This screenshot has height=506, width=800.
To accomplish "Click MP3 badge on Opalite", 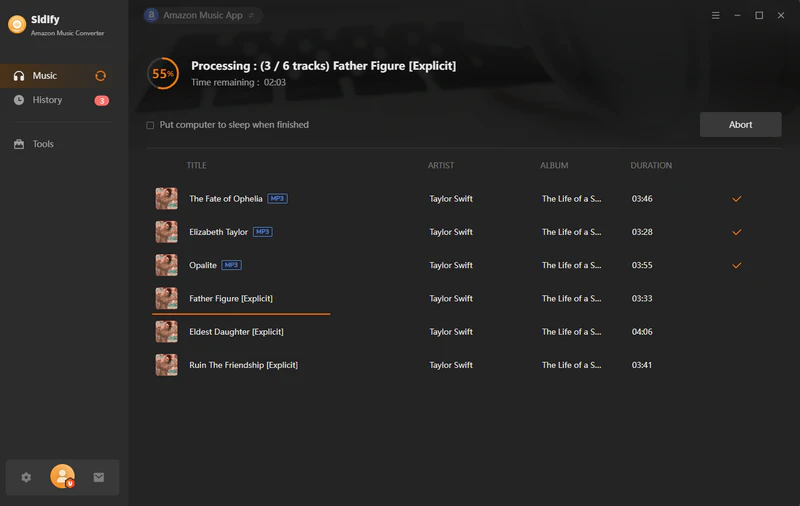I will (232, 265).
